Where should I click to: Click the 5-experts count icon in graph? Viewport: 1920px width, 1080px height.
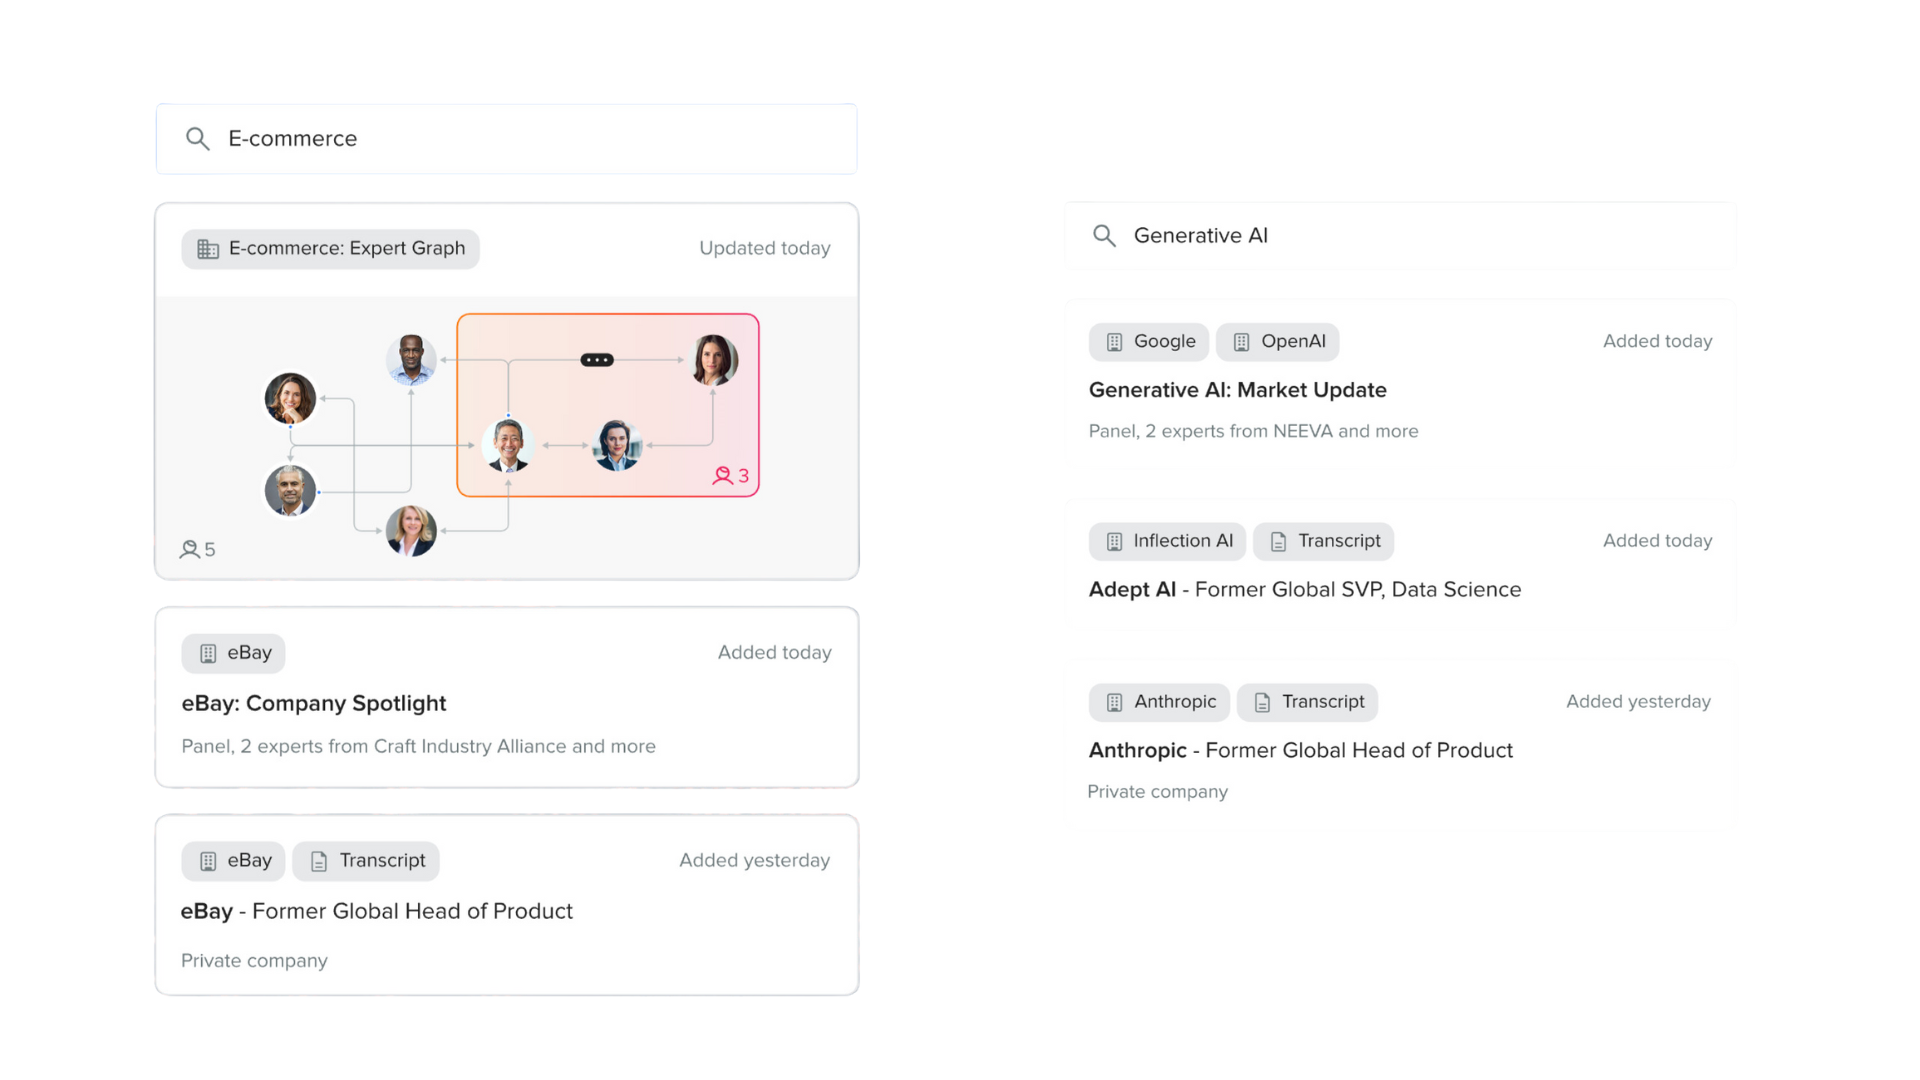(x=189, y=549)
